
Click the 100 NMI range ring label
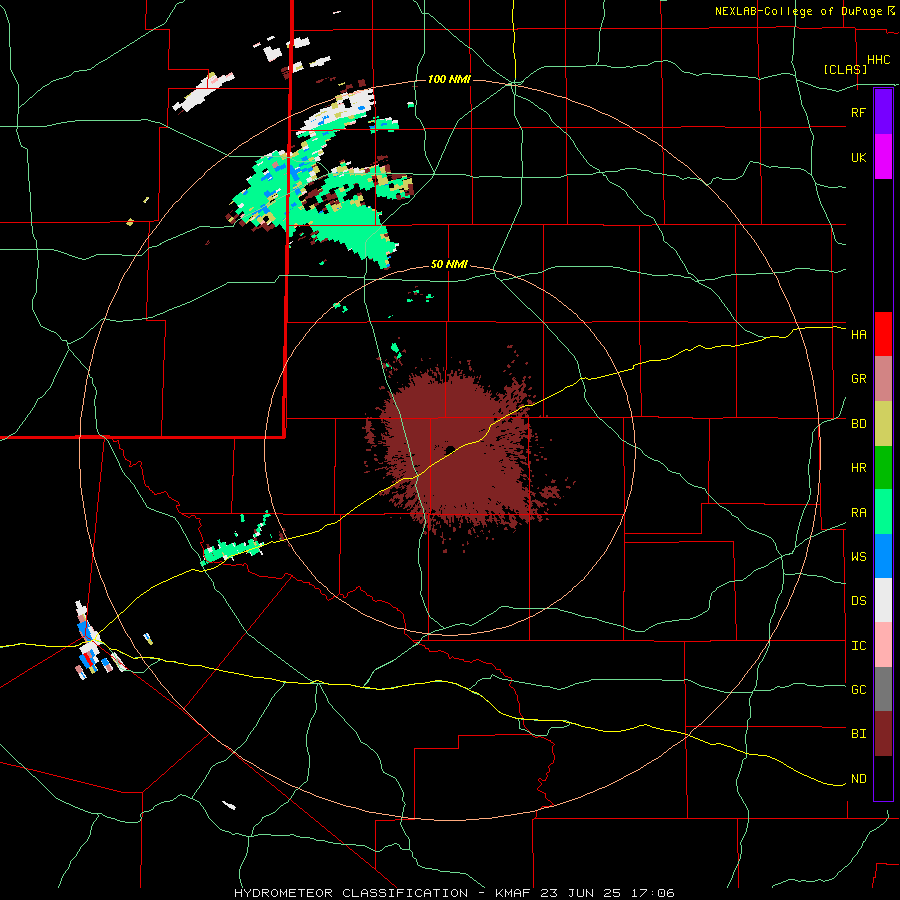click(x=449, y=79)
